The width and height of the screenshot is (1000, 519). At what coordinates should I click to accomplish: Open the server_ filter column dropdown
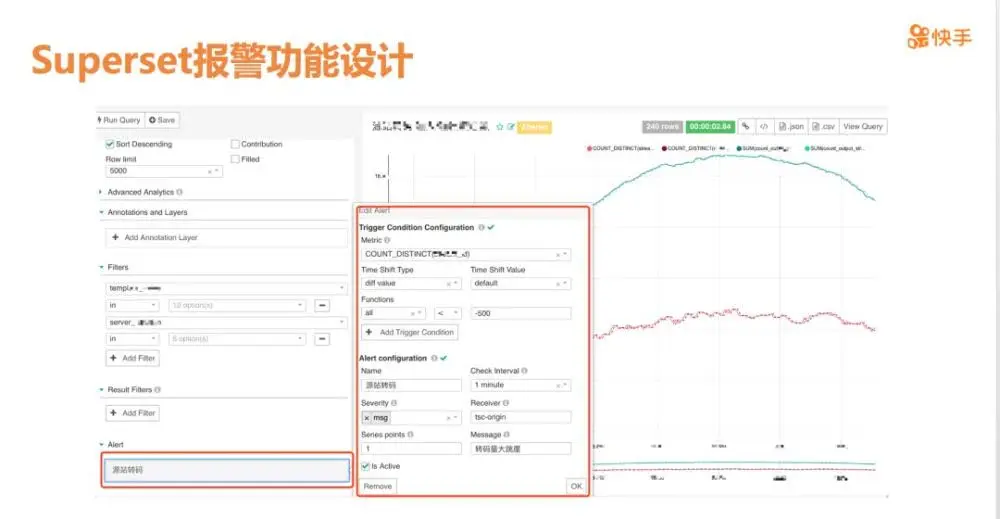pos(226,323)
